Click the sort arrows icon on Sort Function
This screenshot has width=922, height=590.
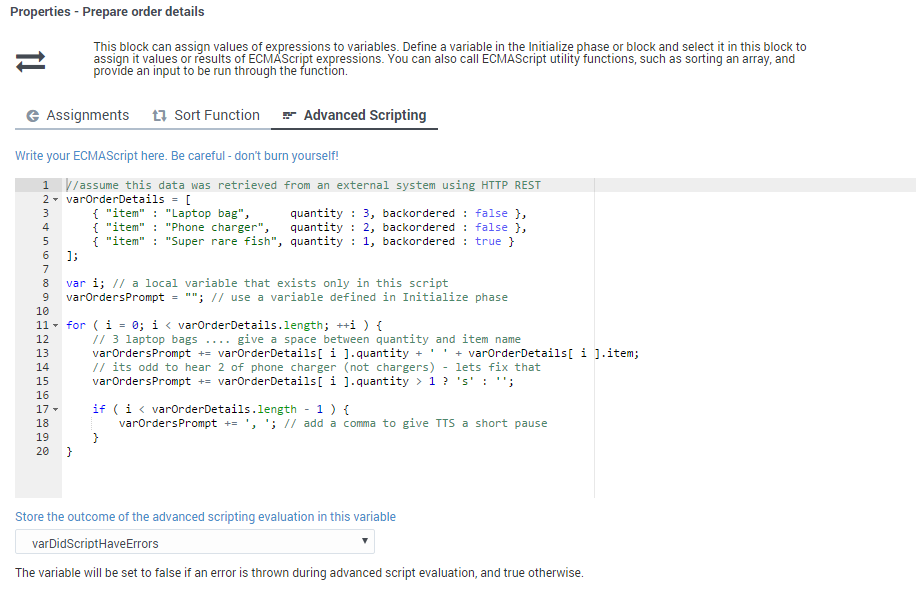pyautogui.click(x=159, y=116)
